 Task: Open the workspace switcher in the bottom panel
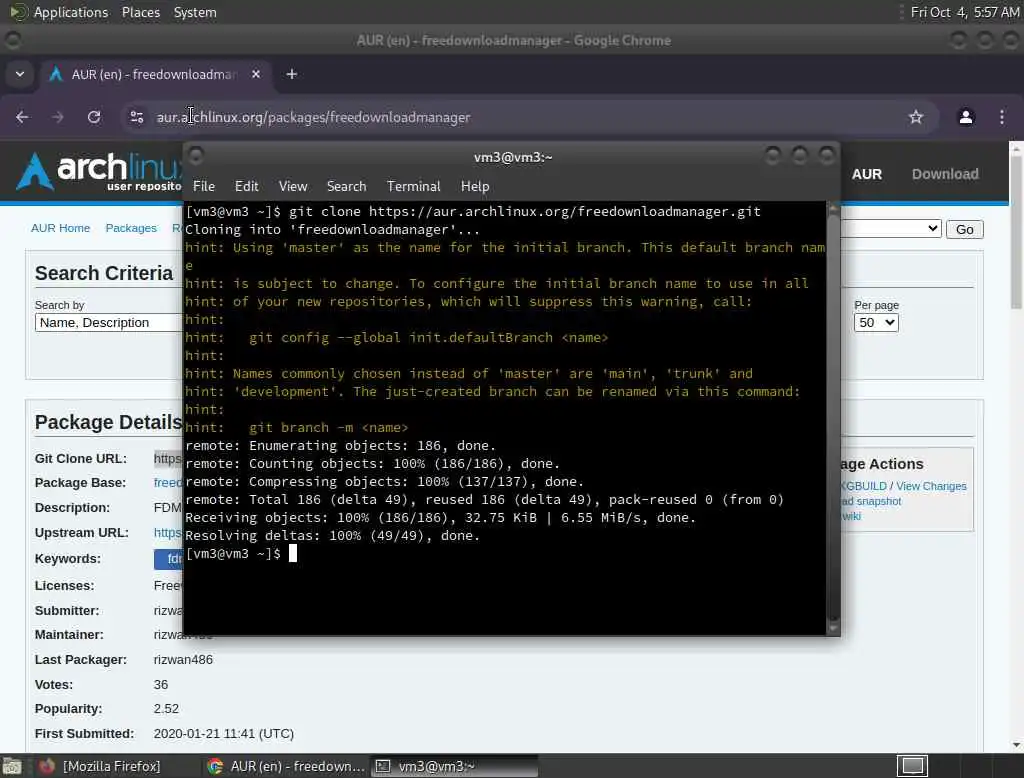[912, 766]
